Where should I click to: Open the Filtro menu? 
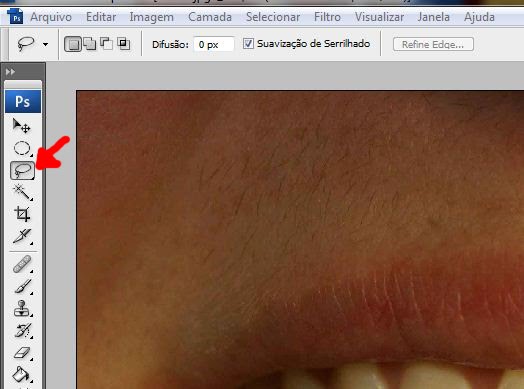(327, 17)
